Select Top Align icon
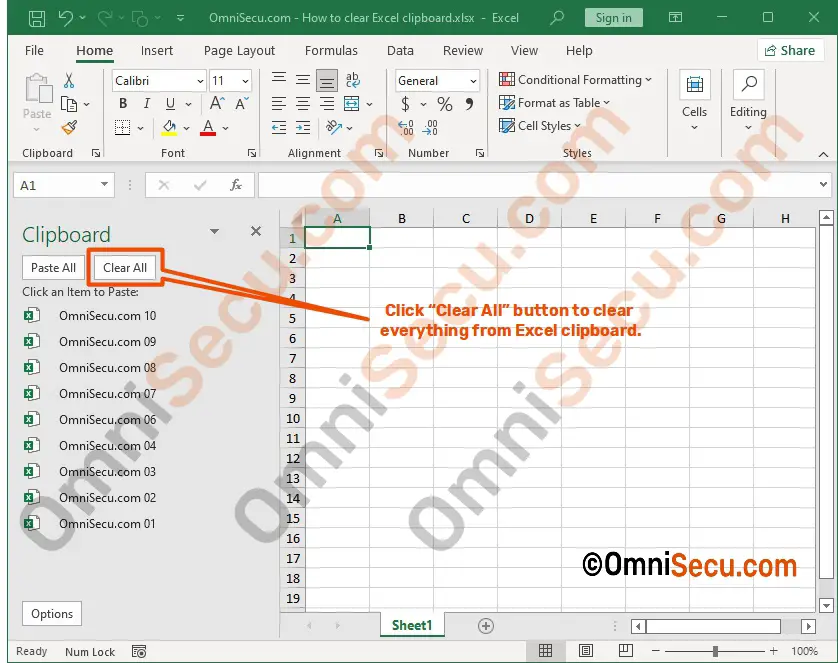 (x=278, y=79)
